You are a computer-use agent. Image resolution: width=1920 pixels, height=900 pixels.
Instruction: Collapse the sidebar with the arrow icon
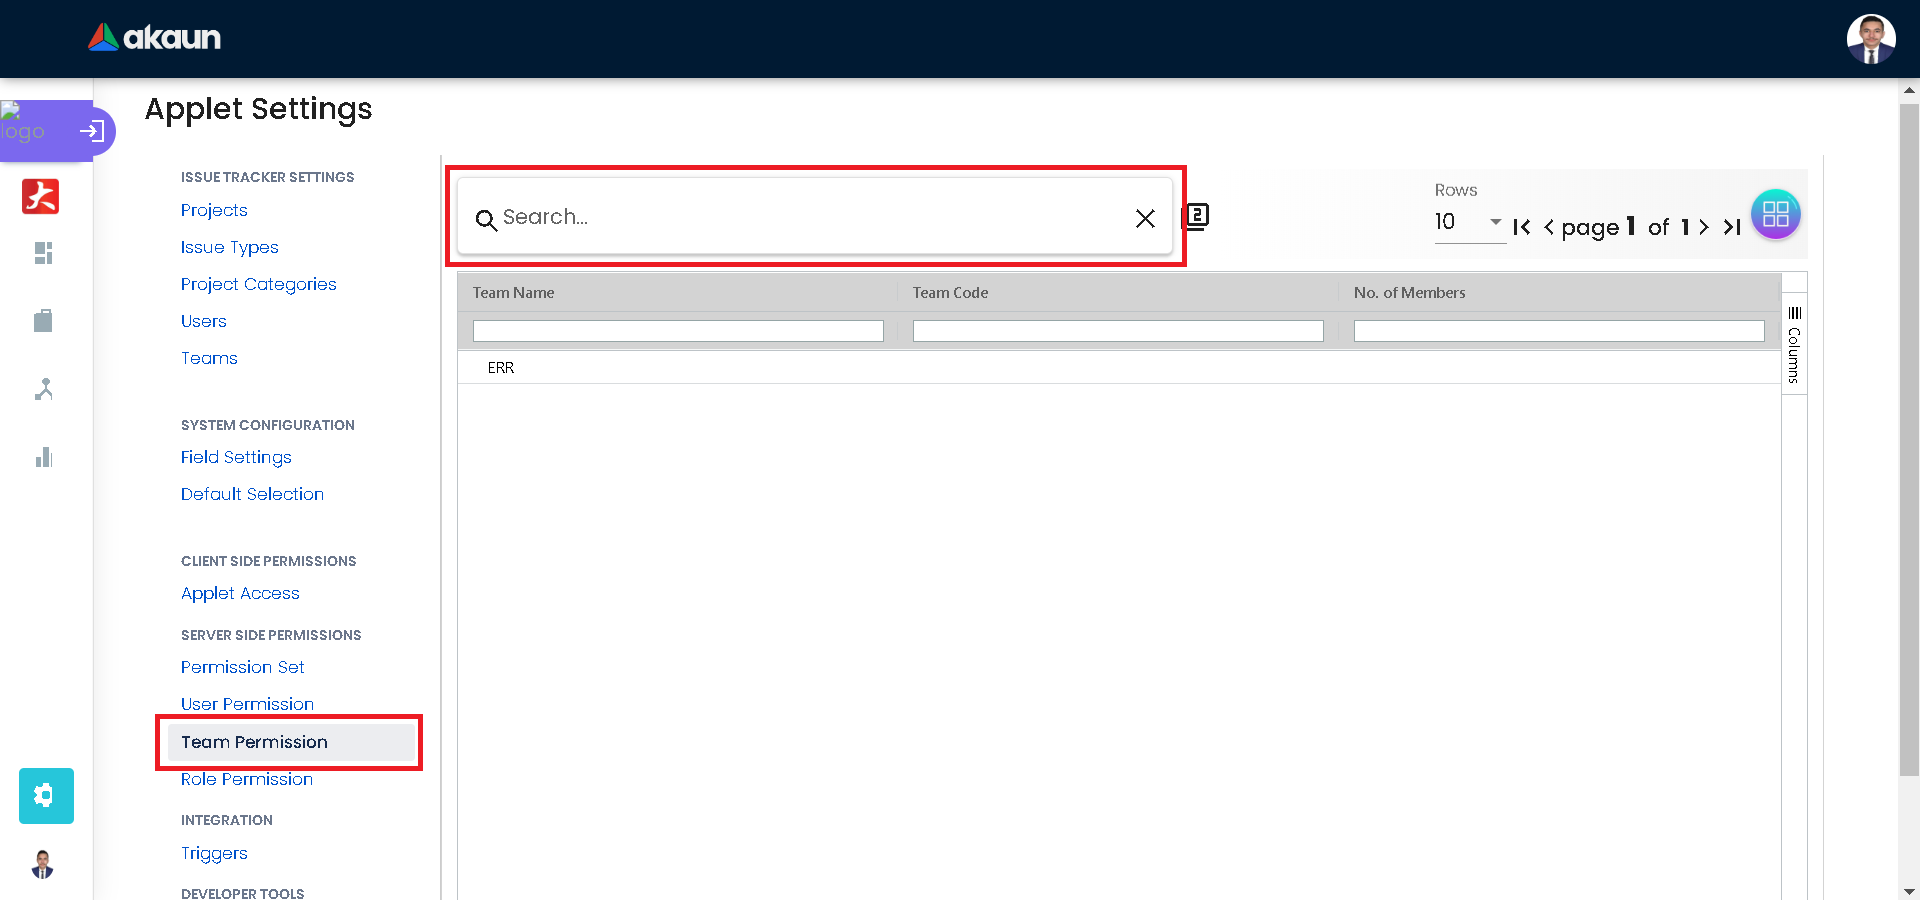click(x=92, y=131)
